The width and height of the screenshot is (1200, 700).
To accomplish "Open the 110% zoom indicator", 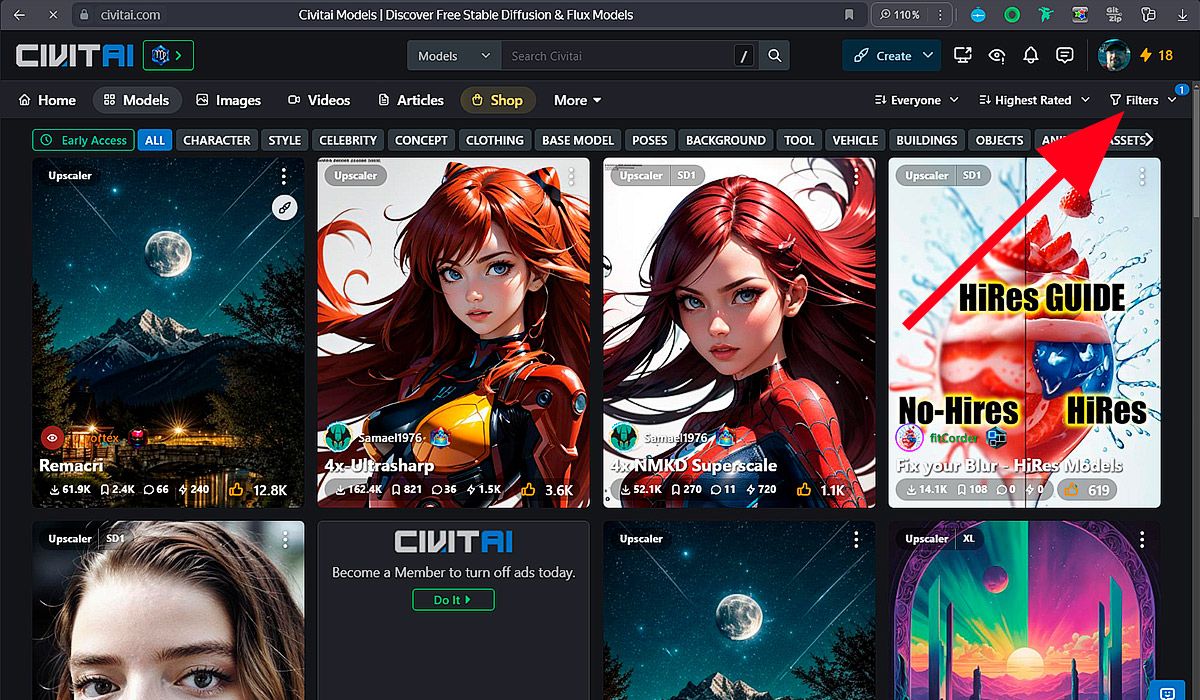I will [899, 15].
